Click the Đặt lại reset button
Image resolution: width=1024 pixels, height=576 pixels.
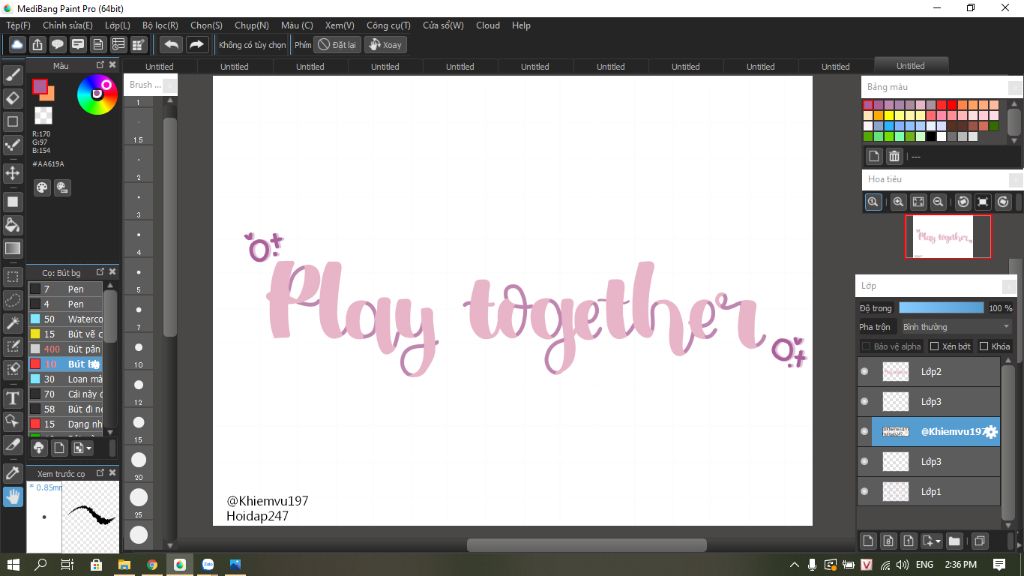[x=337, y=44]
